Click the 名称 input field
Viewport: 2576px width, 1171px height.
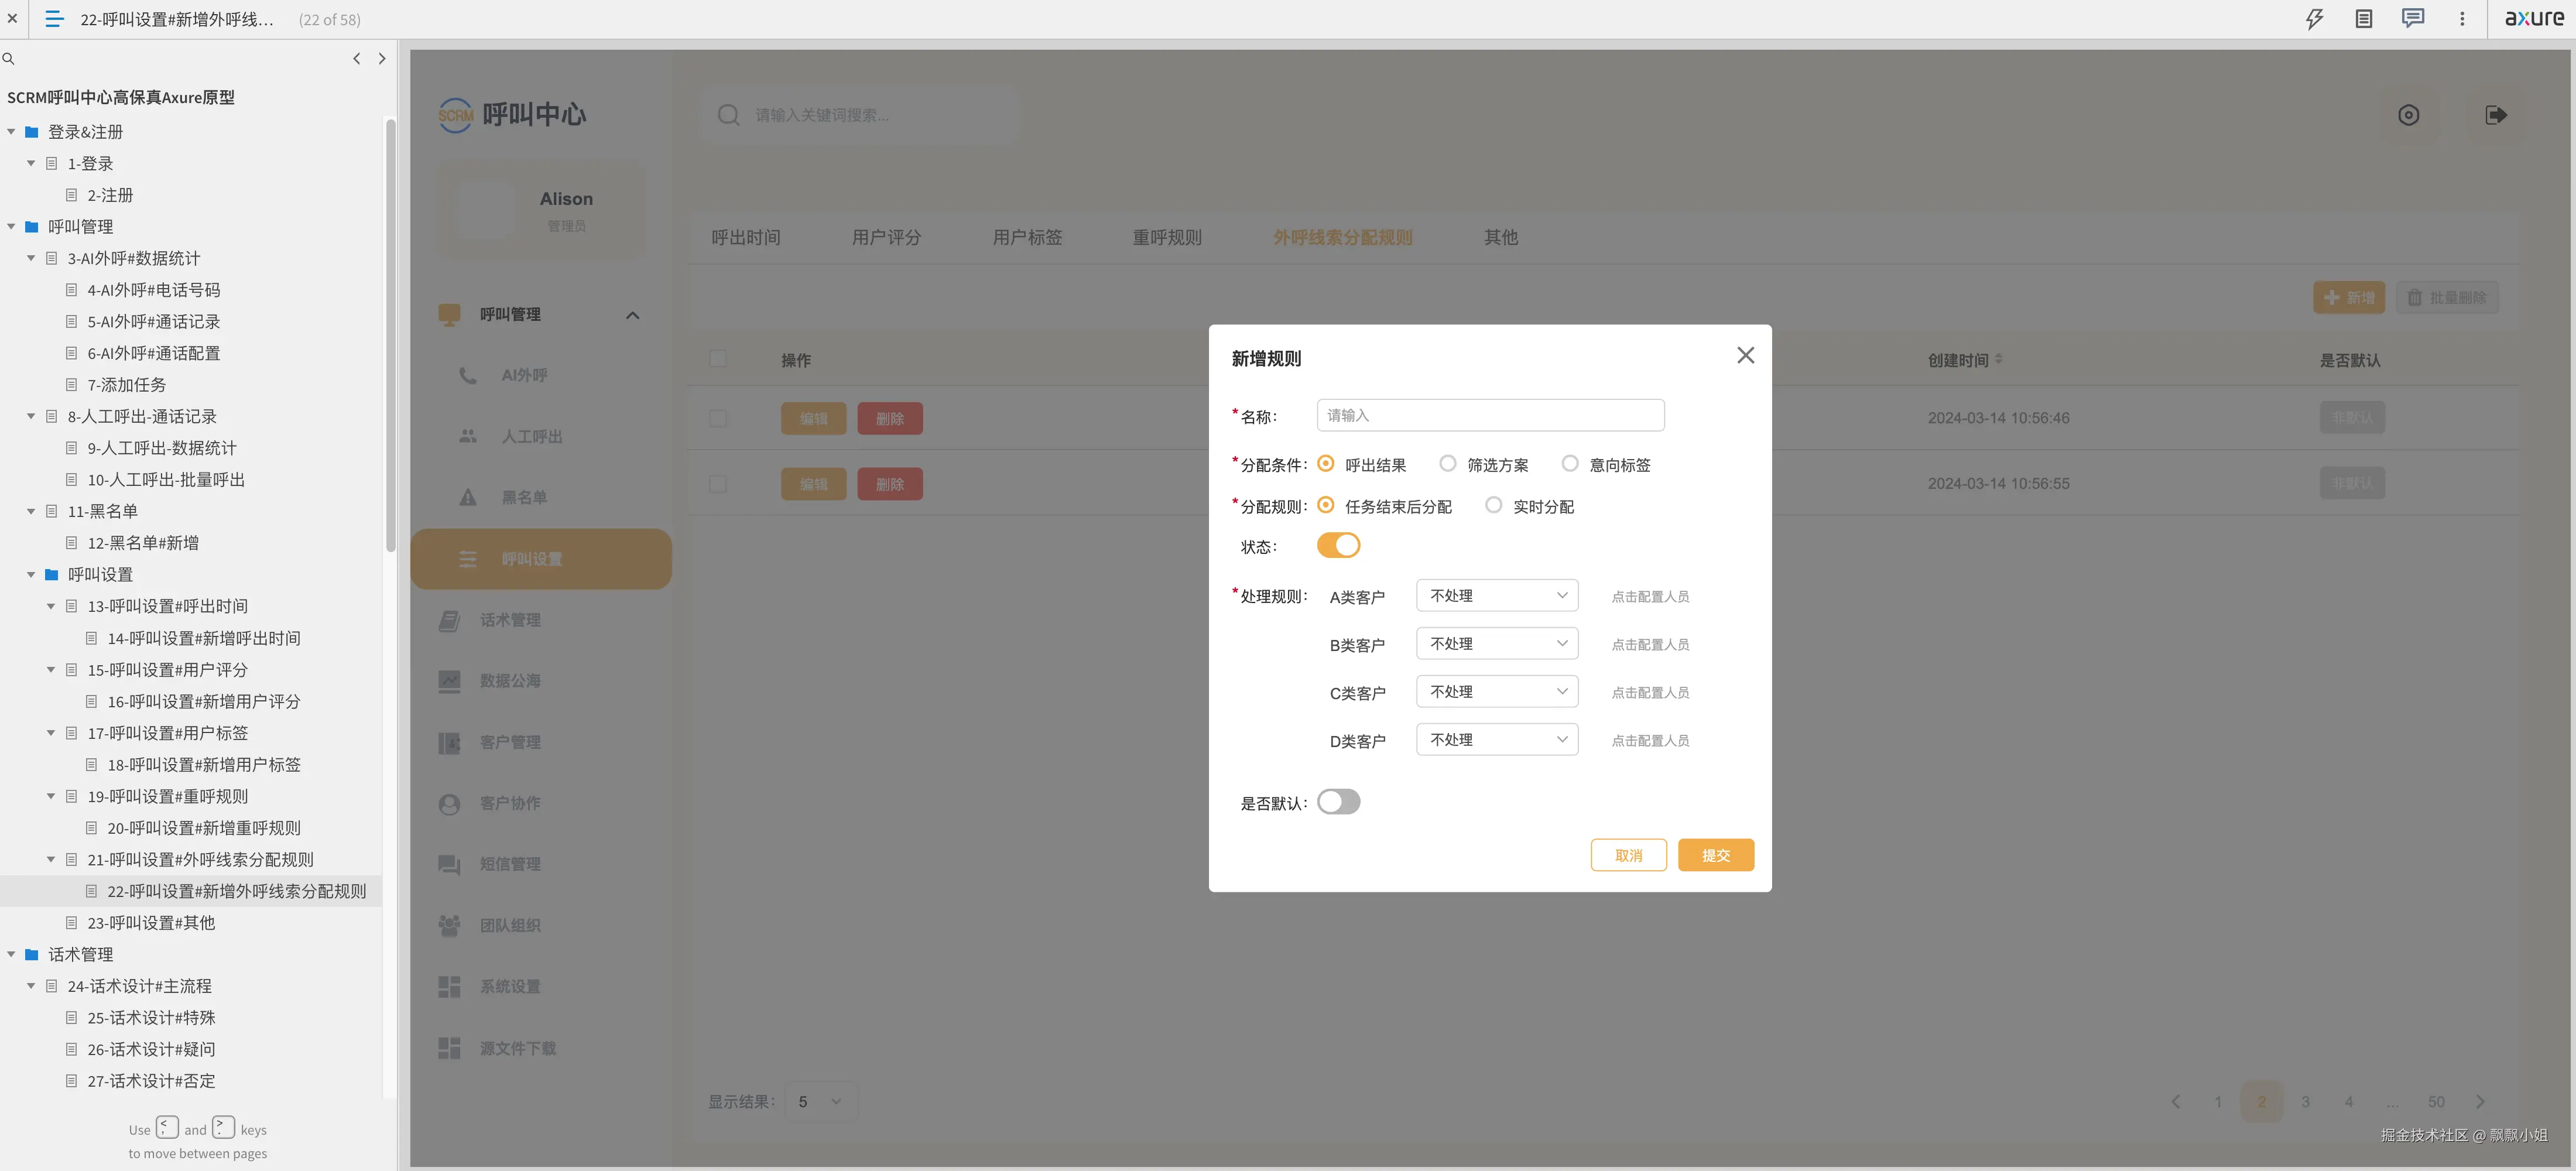pyautogui.click(x=1490, y=415)
